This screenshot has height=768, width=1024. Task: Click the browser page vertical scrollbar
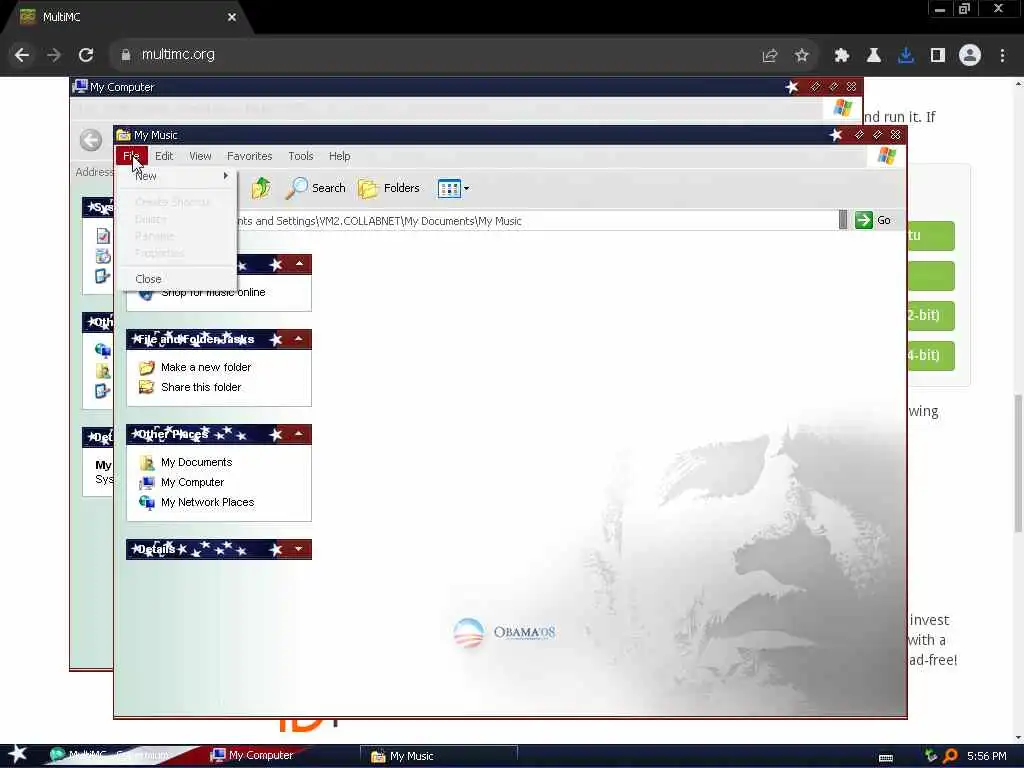pyautogui.click(x=1018, y=464)
